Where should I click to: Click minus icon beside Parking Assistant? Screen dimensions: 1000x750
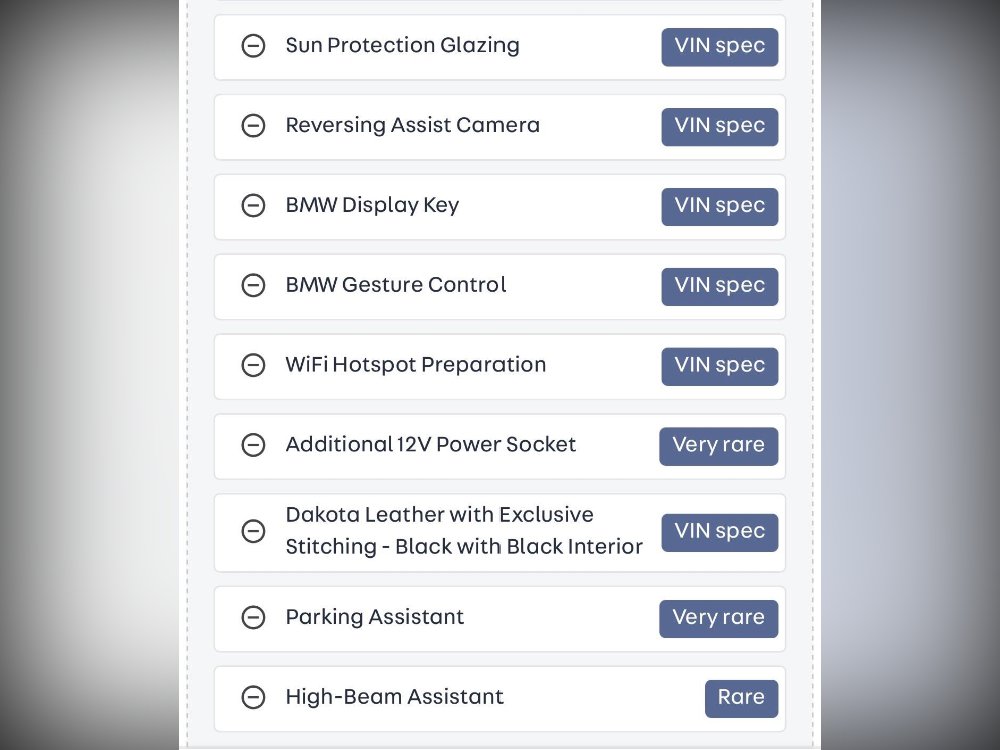[x=253, y=617]
